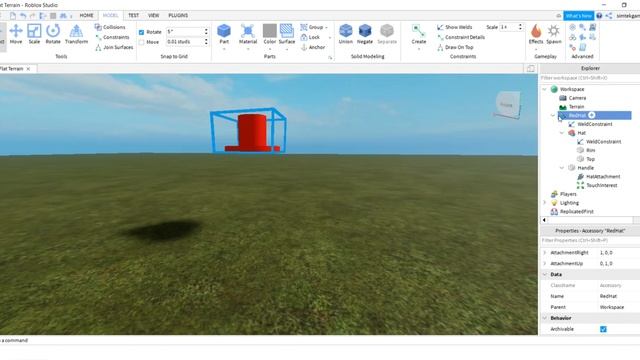Expand the Lighting node

click(544, 203)
